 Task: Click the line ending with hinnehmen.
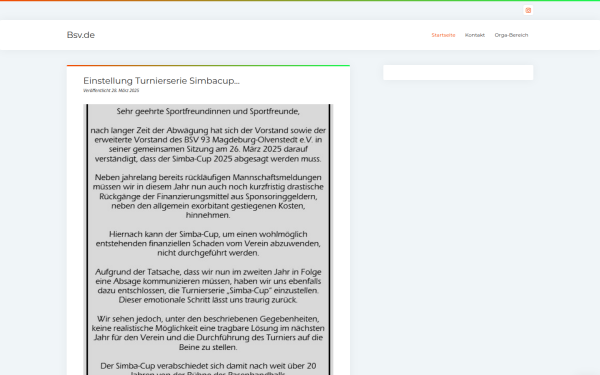tap(208, 215)
